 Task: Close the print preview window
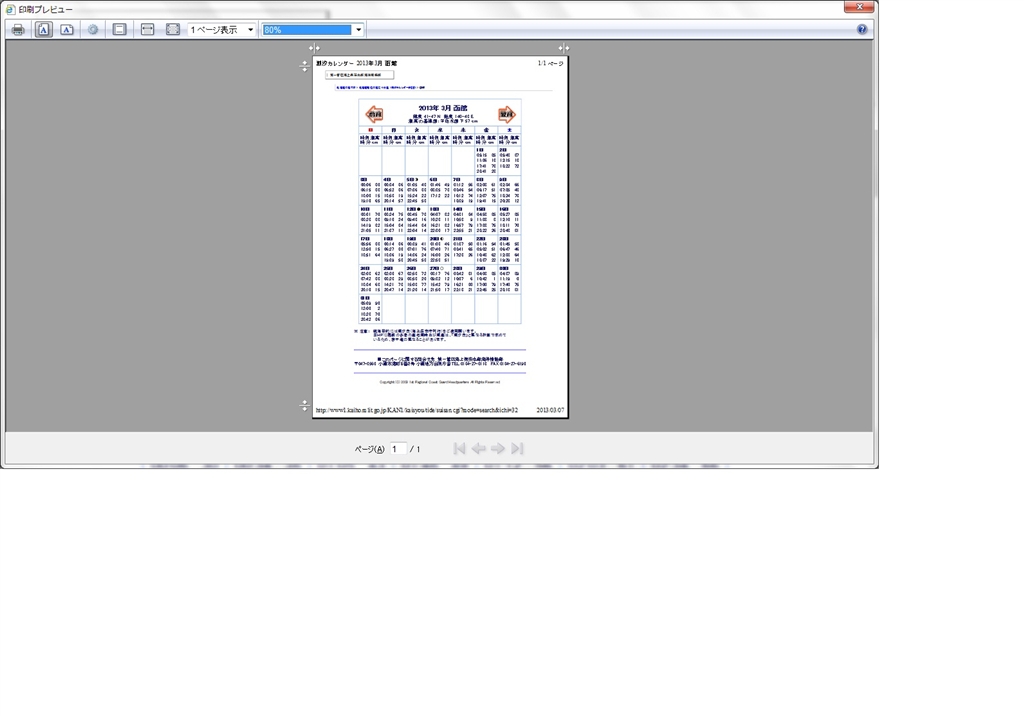click(x=859, y=7)
